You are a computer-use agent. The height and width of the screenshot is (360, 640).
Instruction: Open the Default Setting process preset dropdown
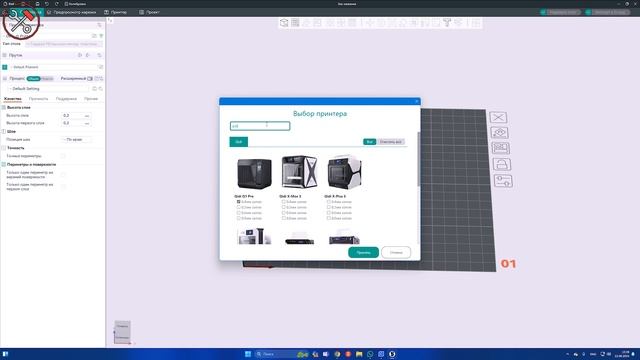point(49,89)
